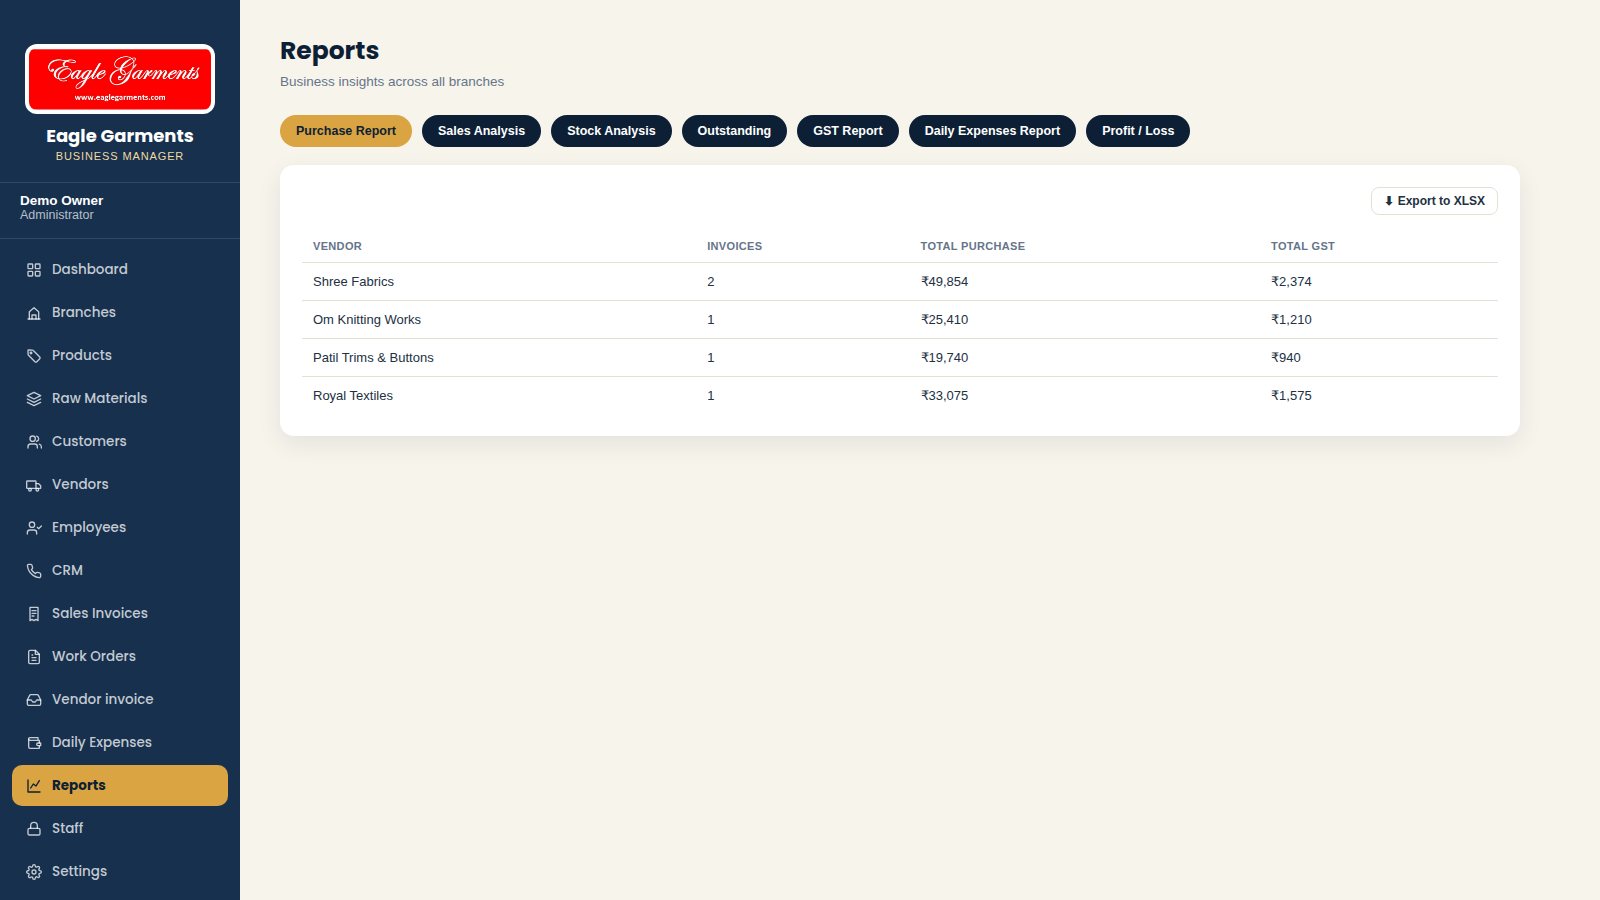Select the Outstanding report tab
The image size is (1600, 900).
pos(734,131)
